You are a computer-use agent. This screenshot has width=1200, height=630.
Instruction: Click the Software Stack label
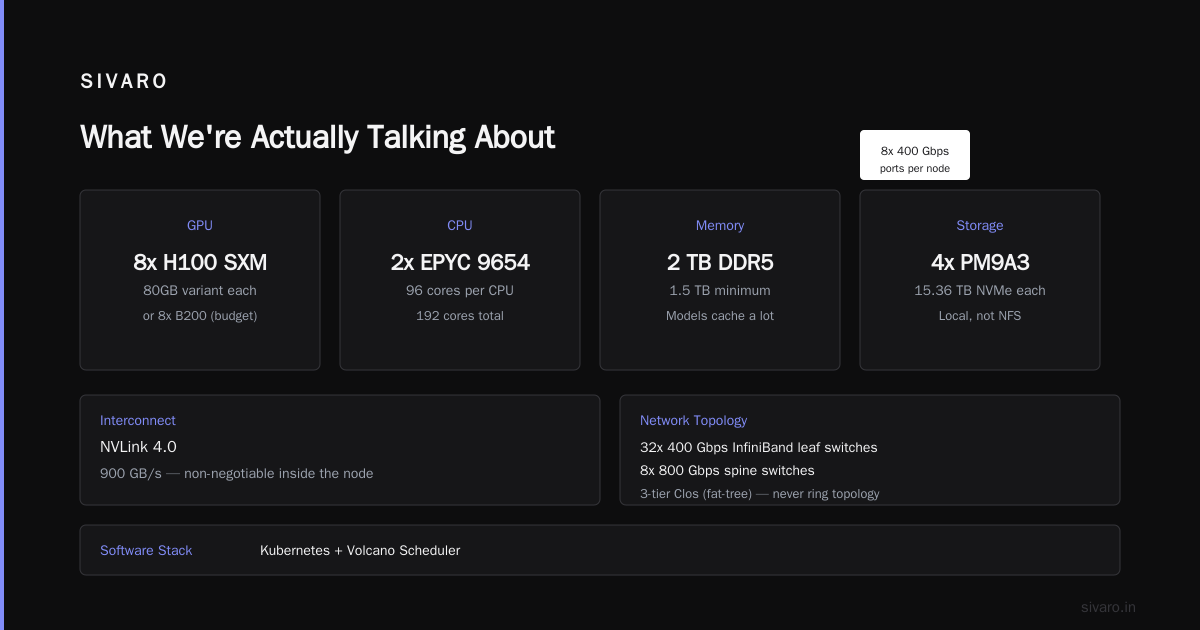[146, 551]
